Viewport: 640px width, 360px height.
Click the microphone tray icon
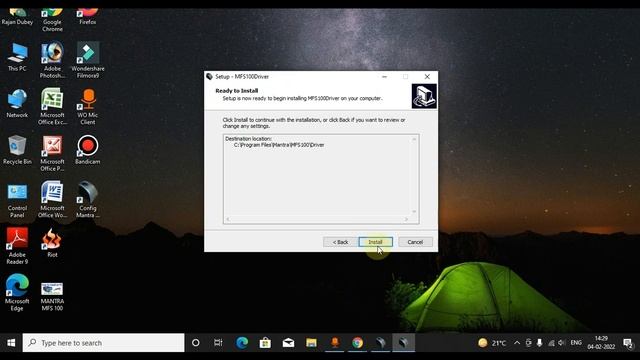540,343
